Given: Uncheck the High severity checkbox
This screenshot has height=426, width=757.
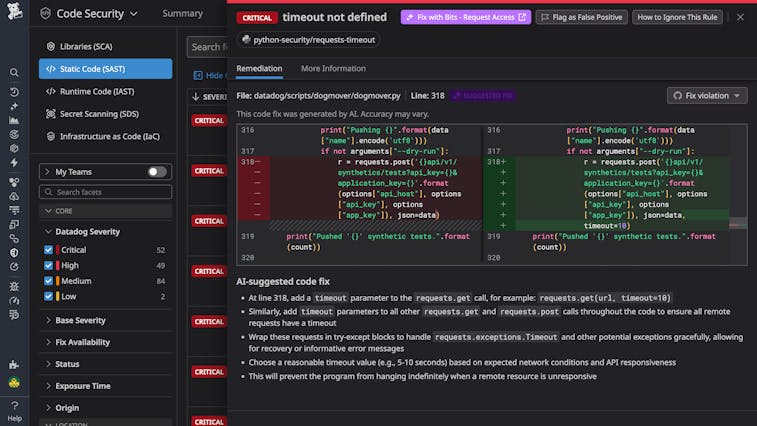Looking at the screenshot, I should pyautogui.click(x=49, y=265).
